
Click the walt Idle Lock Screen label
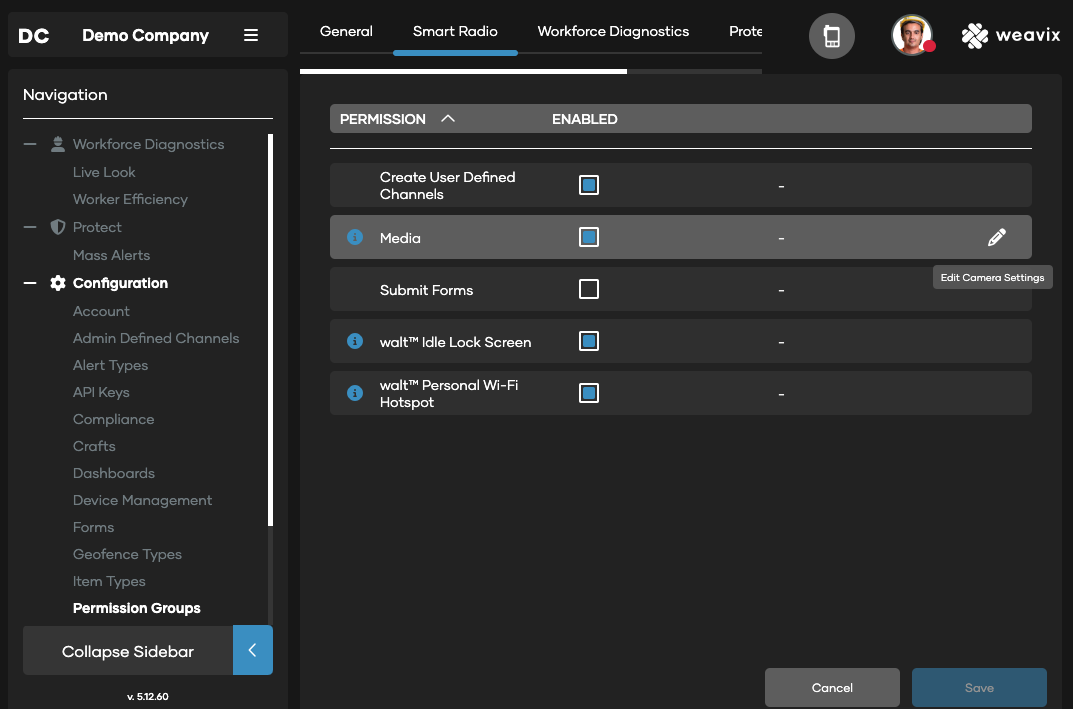tap(455, 342)
